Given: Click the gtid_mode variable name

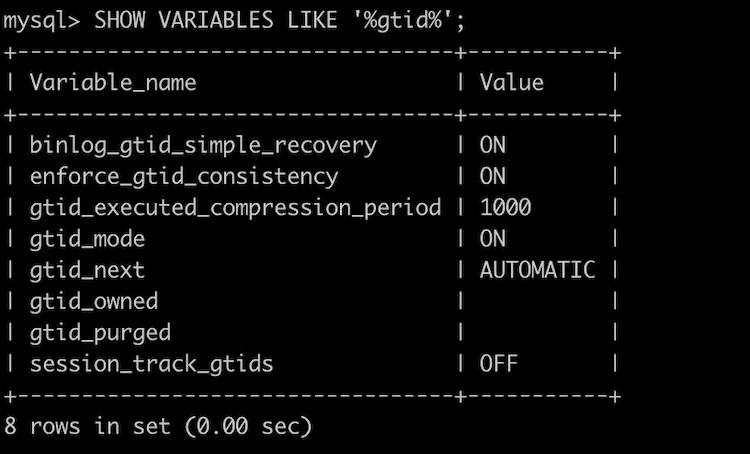Looking at the screenshot, I should 88,239.
